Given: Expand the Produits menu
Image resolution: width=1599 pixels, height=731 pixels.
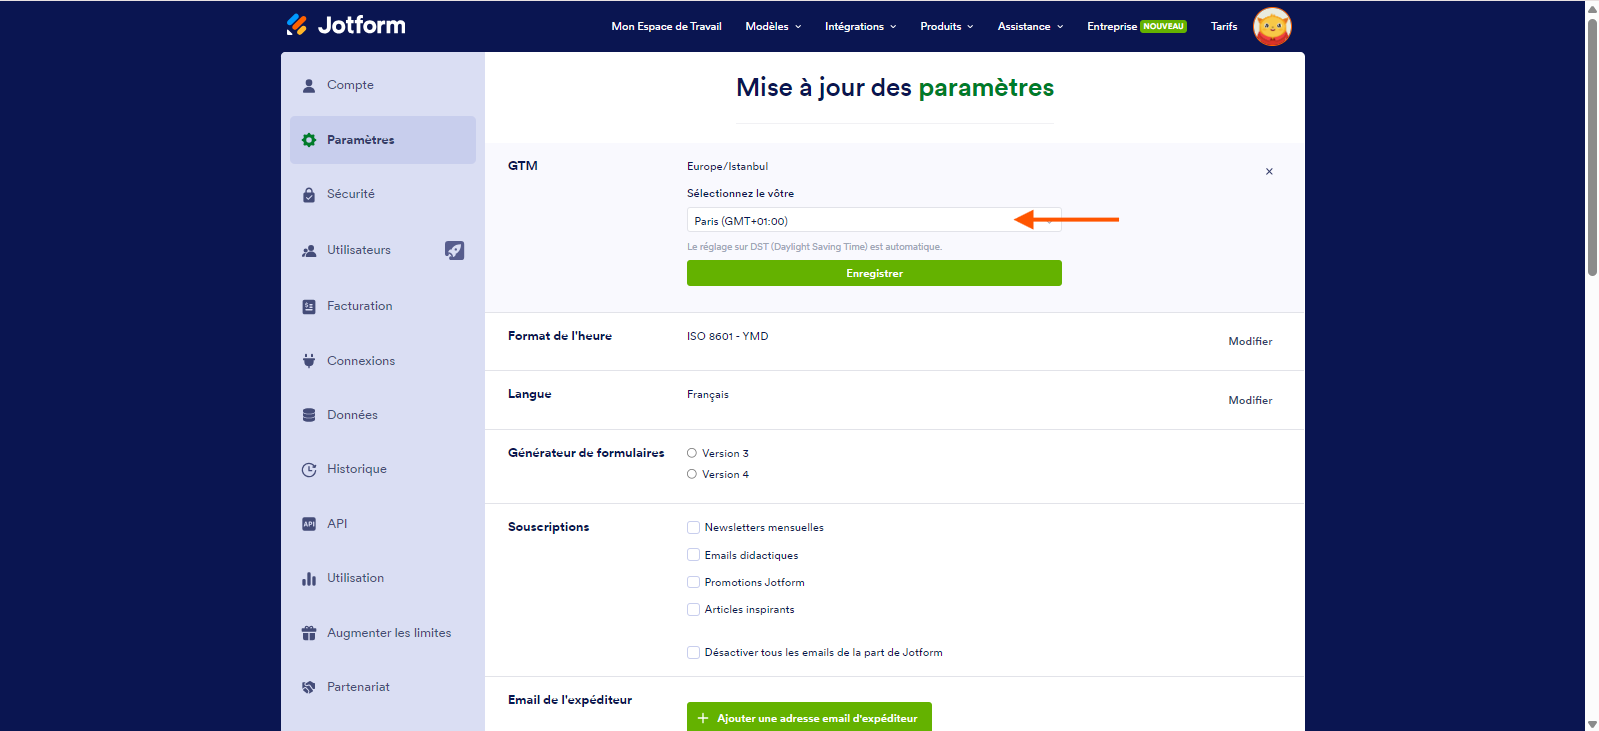Looking at the screenshot, I should [x=946, y=27].
